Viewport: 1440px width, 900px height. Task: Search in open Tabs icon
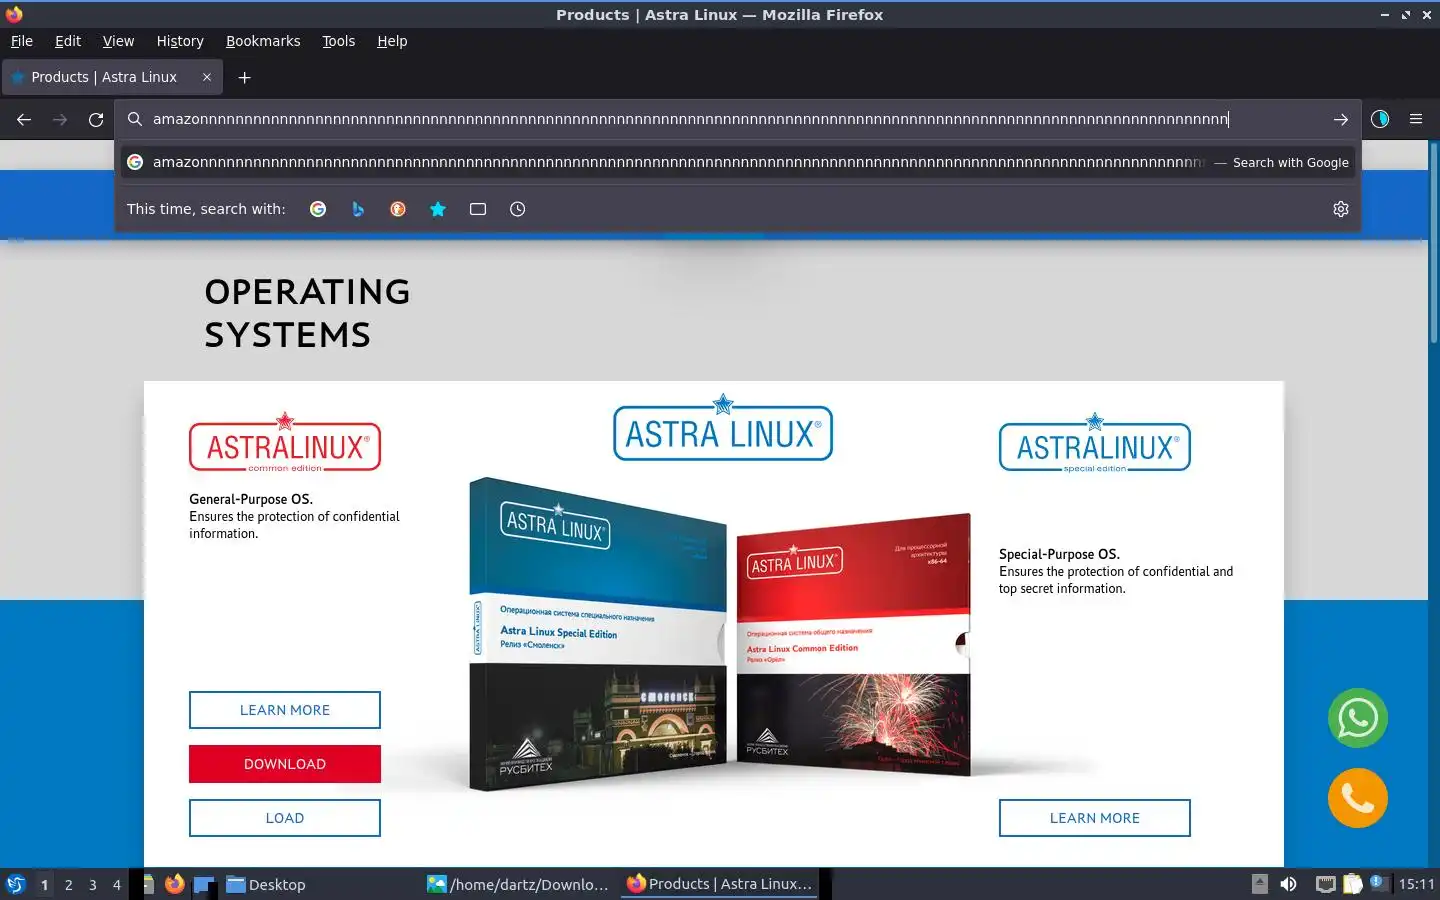pos(478,209)
